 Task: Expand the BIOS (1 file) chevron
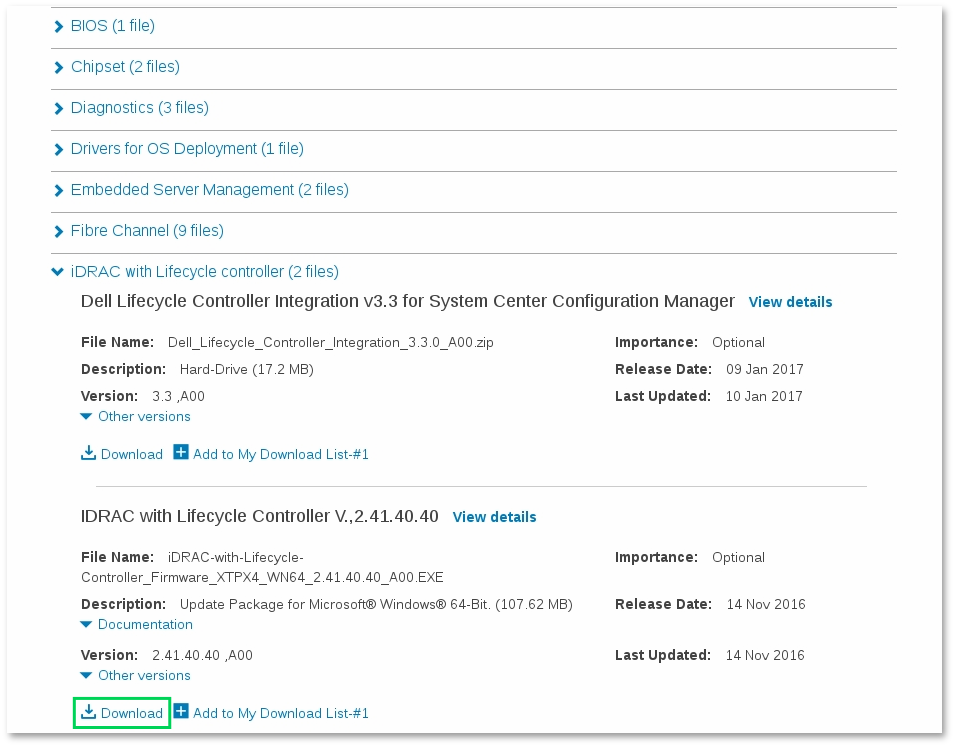[58, 26]
